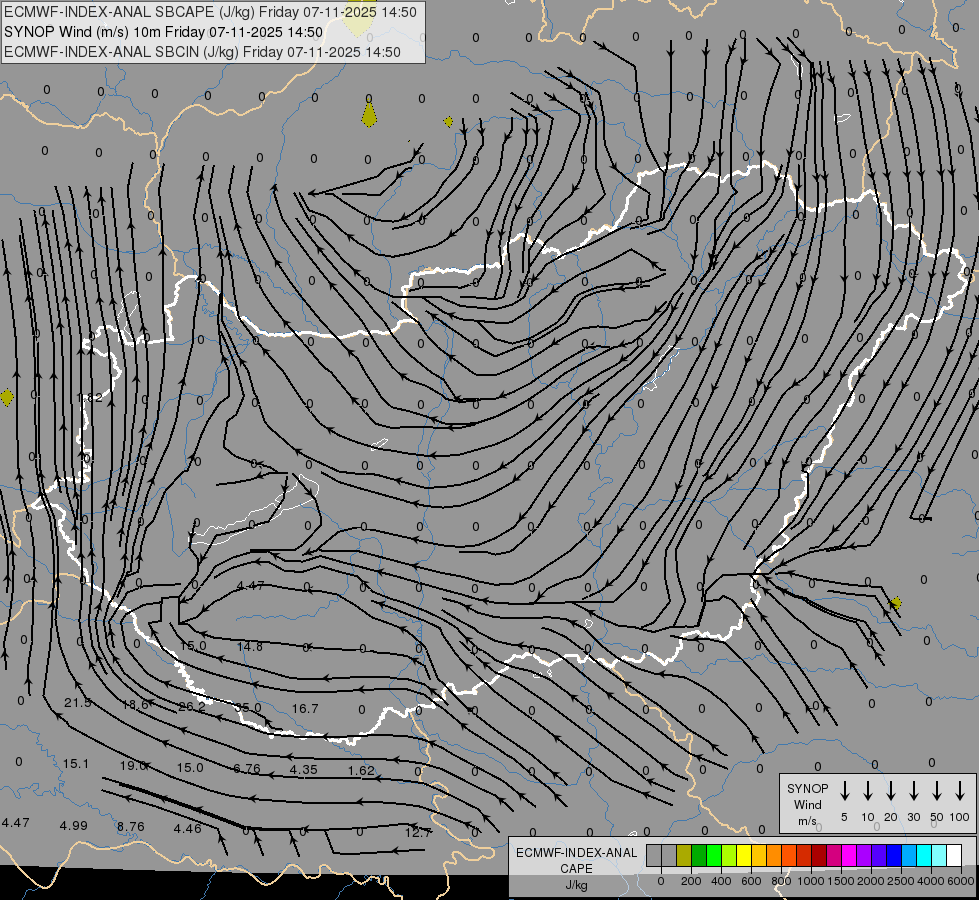Click the 6.76 CAPE value on map
The height and width of the screenshot is (900, 979).
tap(247, 768)
